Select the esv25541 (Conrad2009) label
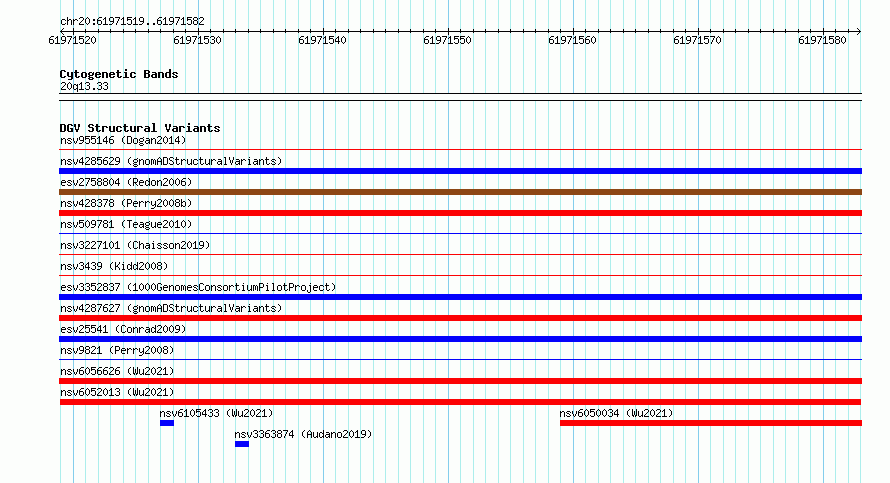 point(123,329)
